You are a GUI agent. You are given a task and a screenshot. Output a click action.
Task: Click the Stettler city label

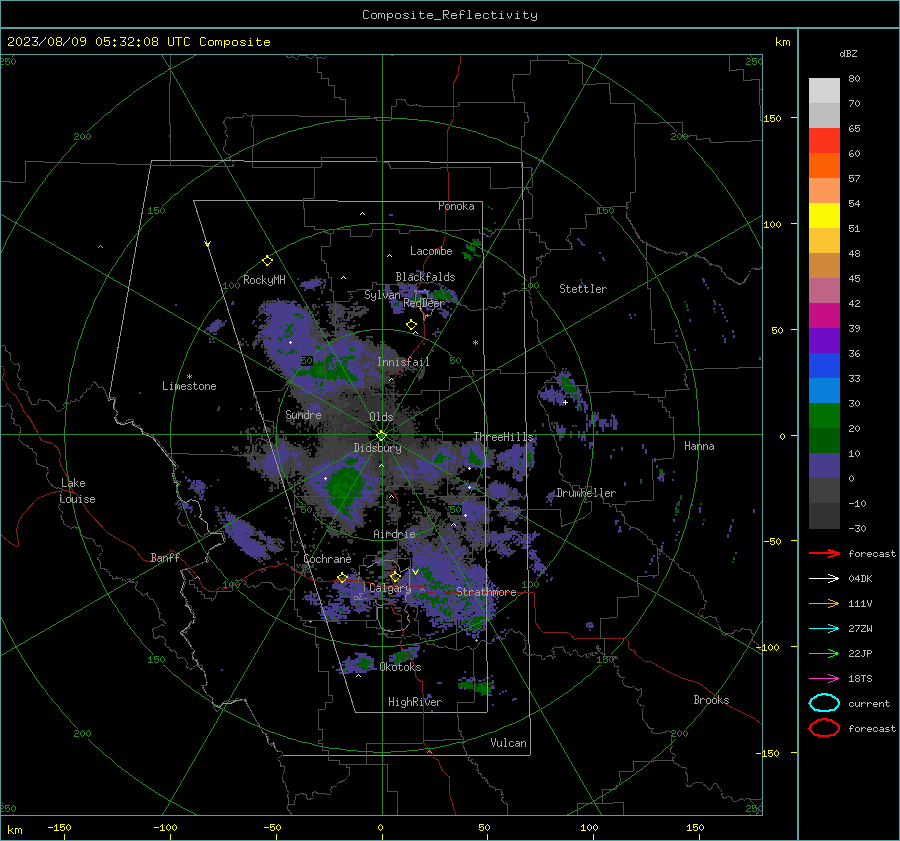[x=583, y=289]
